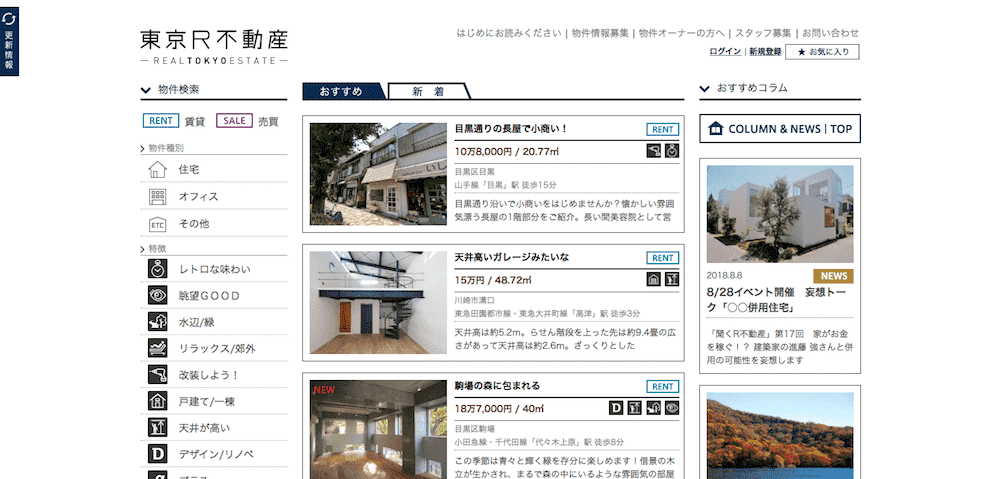This screenshot has height=479, width=1000.
Task: Switch to the 新着 tab
Action: (x=428, y=92)
